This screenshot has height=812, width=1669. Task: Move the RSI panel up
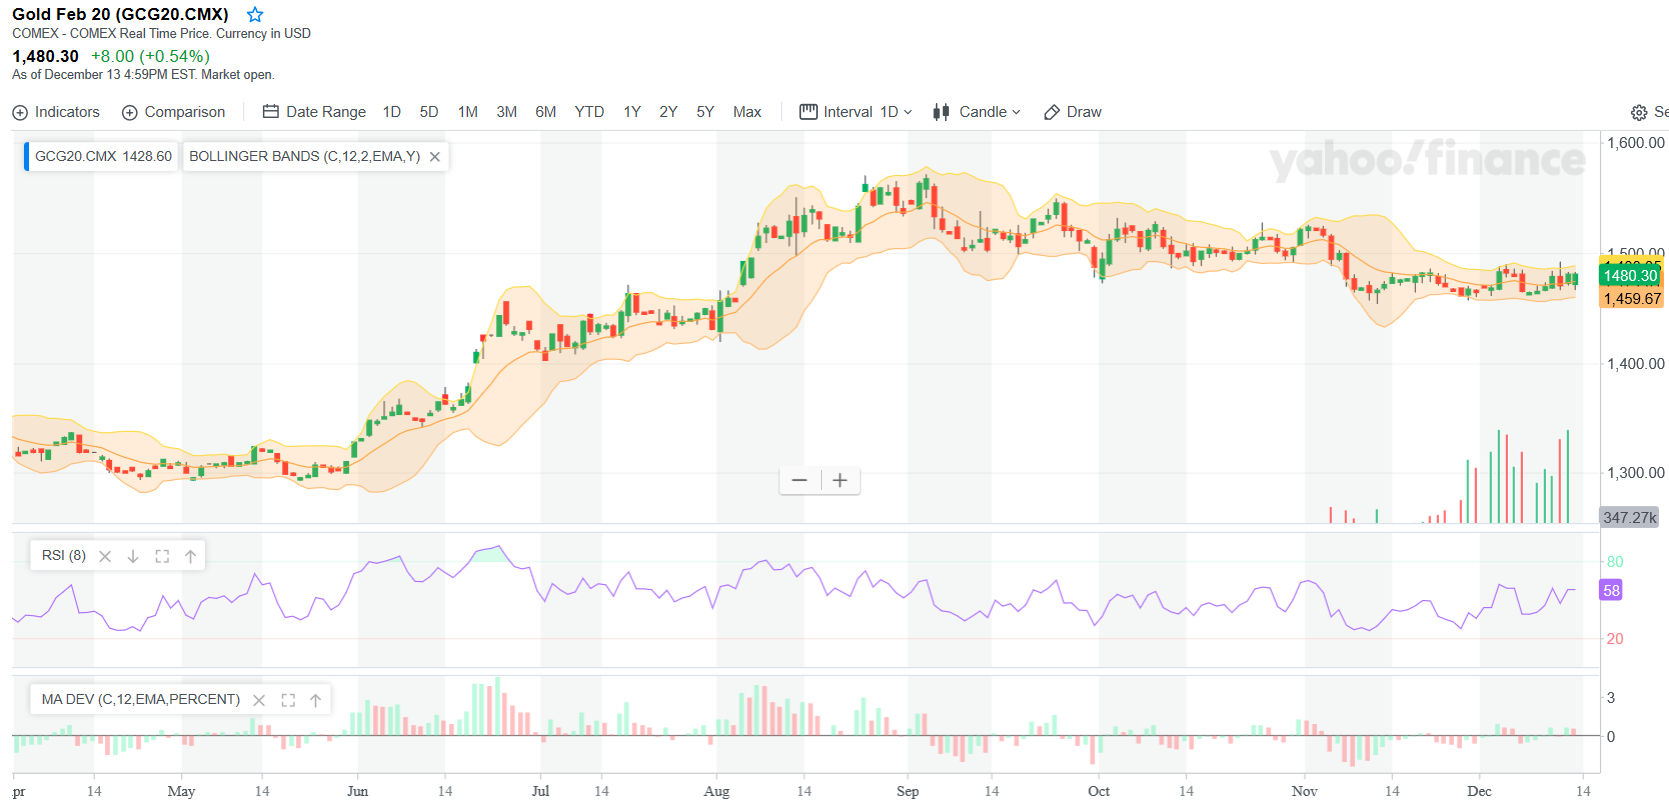pyautogui.click(x=190, y=556)
